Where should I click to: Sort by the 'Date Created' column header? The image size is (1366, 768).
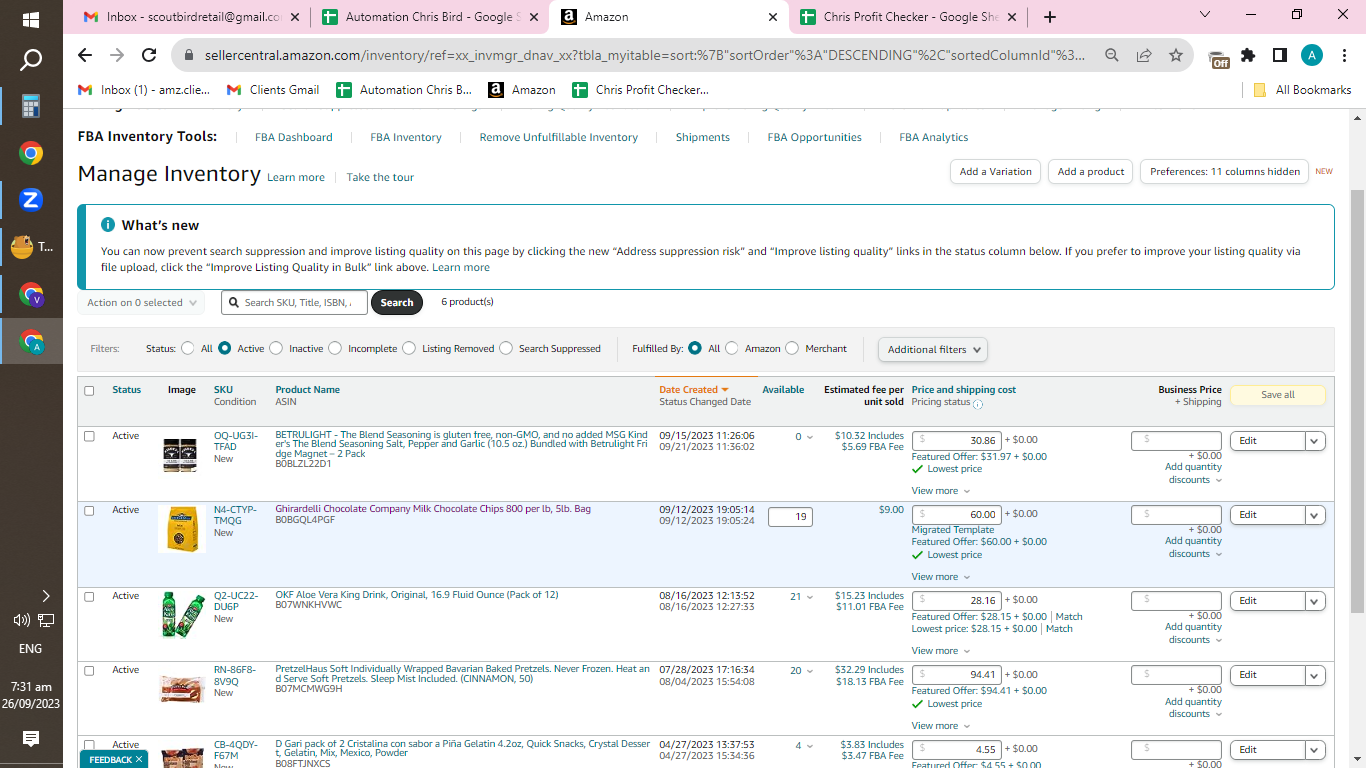coord(693,390)
